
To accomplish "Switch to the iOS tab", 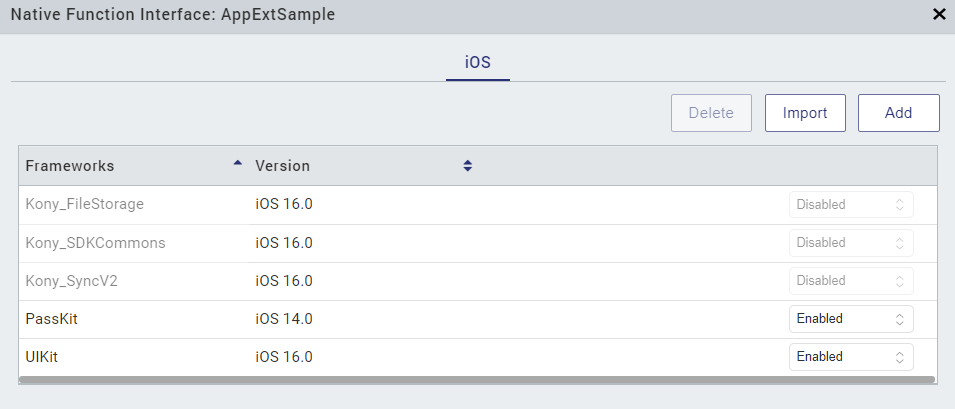I will [478, 62].
